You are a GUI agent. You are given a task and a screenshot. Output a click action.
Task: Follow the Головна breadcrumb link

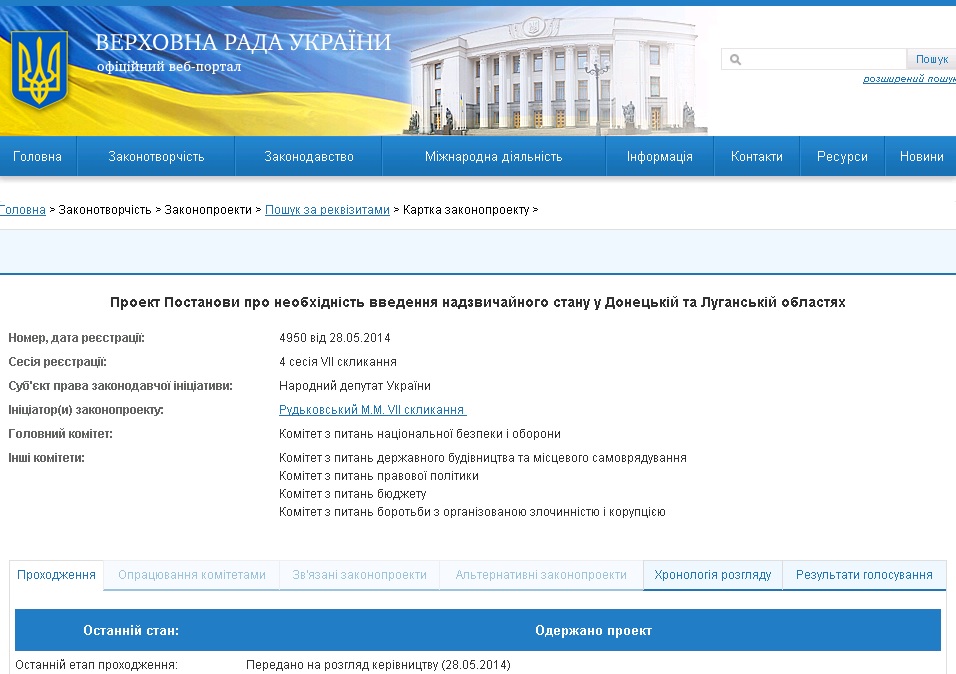23,210
